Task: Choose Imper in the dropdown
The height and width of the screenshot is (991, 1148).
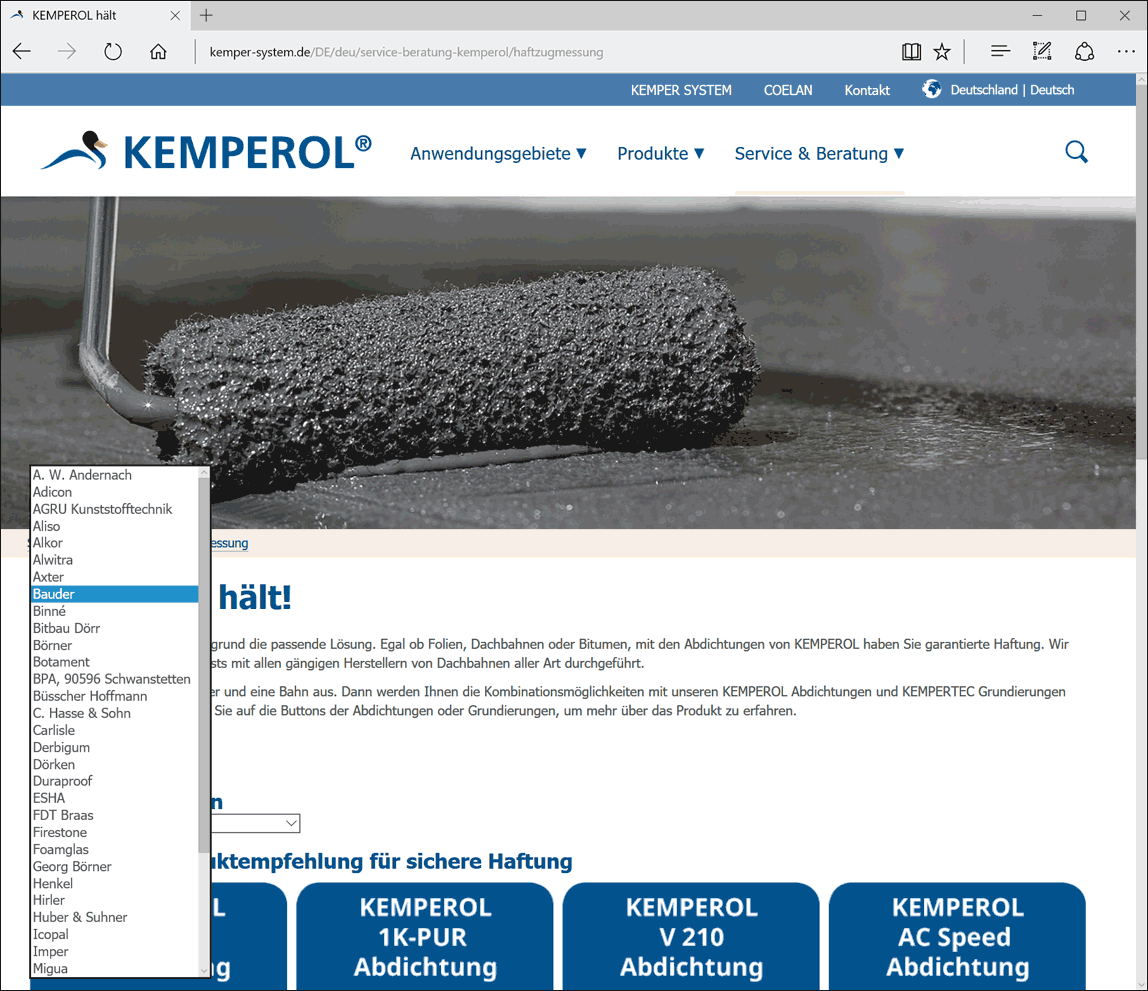Action: [x=115, y=951]
